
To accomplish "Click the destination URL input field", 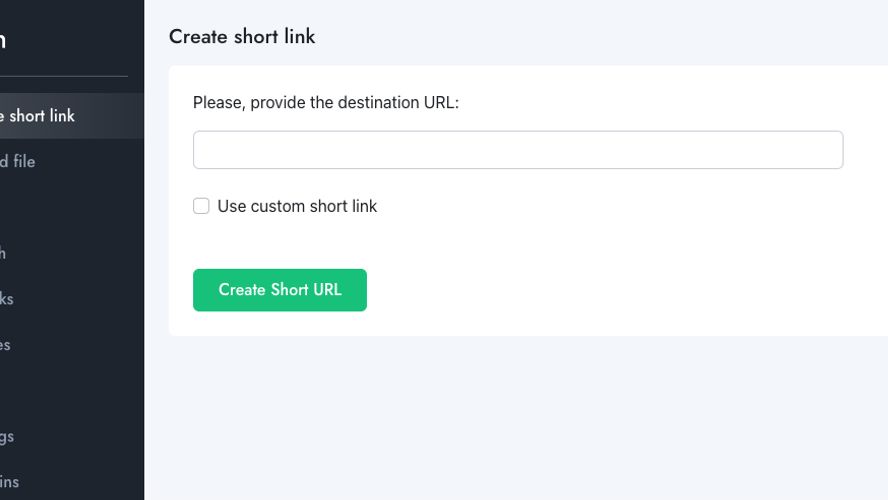I will 518,149.
